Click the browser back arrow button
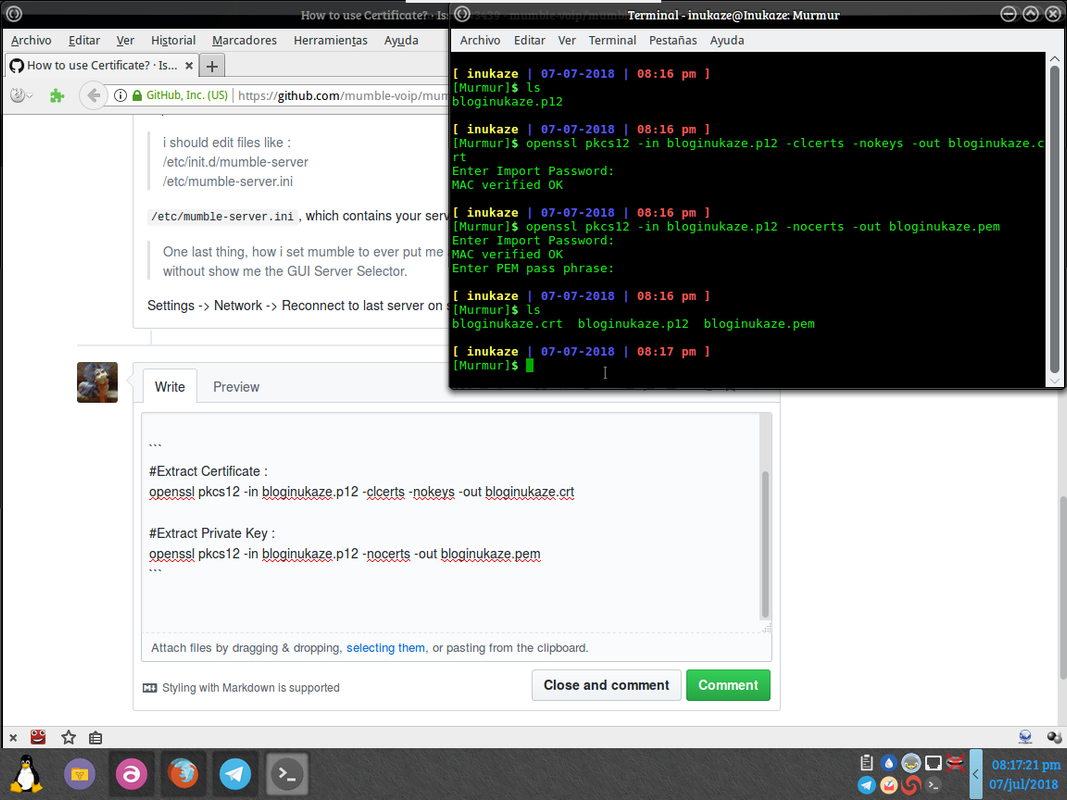 tap(94, 95)
